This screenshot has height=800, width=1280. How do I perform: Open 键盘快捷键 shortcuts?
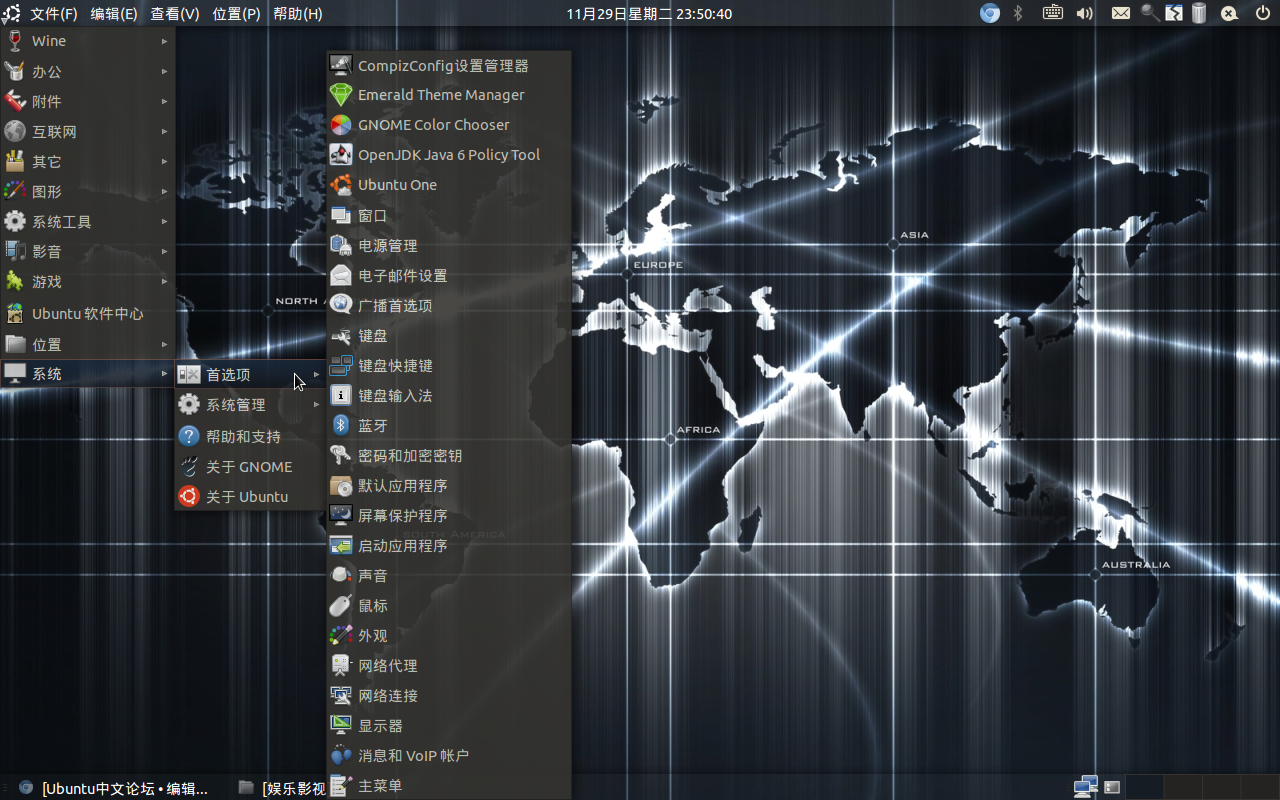(449, 365)
